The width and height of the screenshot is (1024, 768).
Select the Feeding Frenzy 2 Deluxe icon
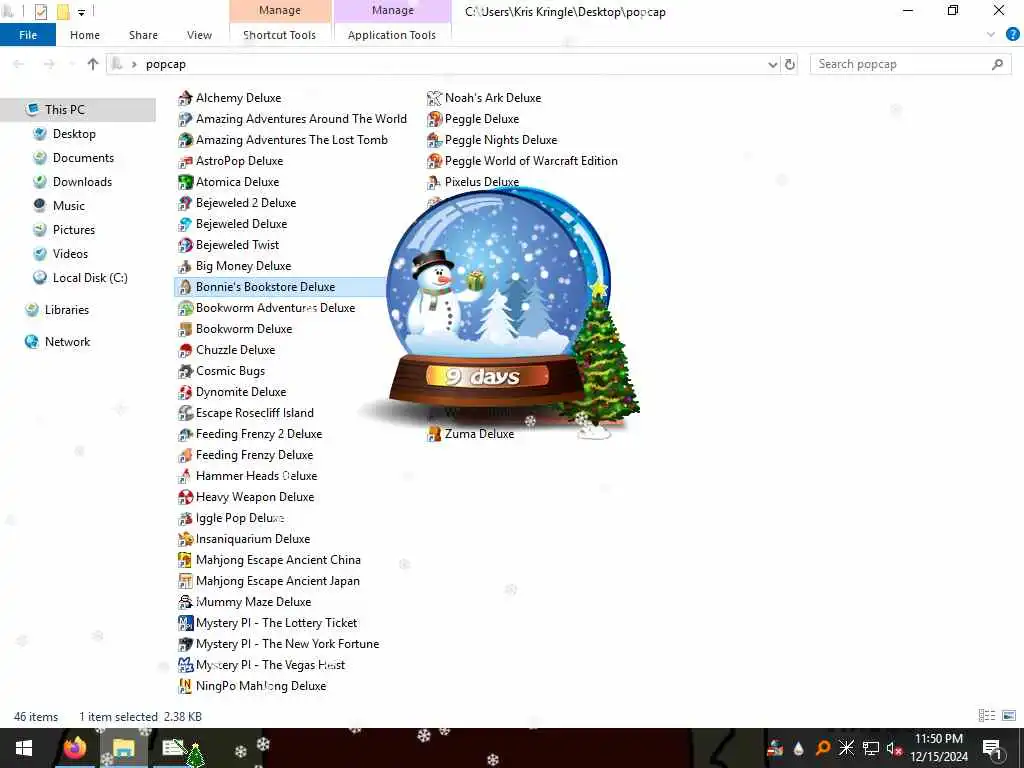pyautogui.click(x=185, y=434)
